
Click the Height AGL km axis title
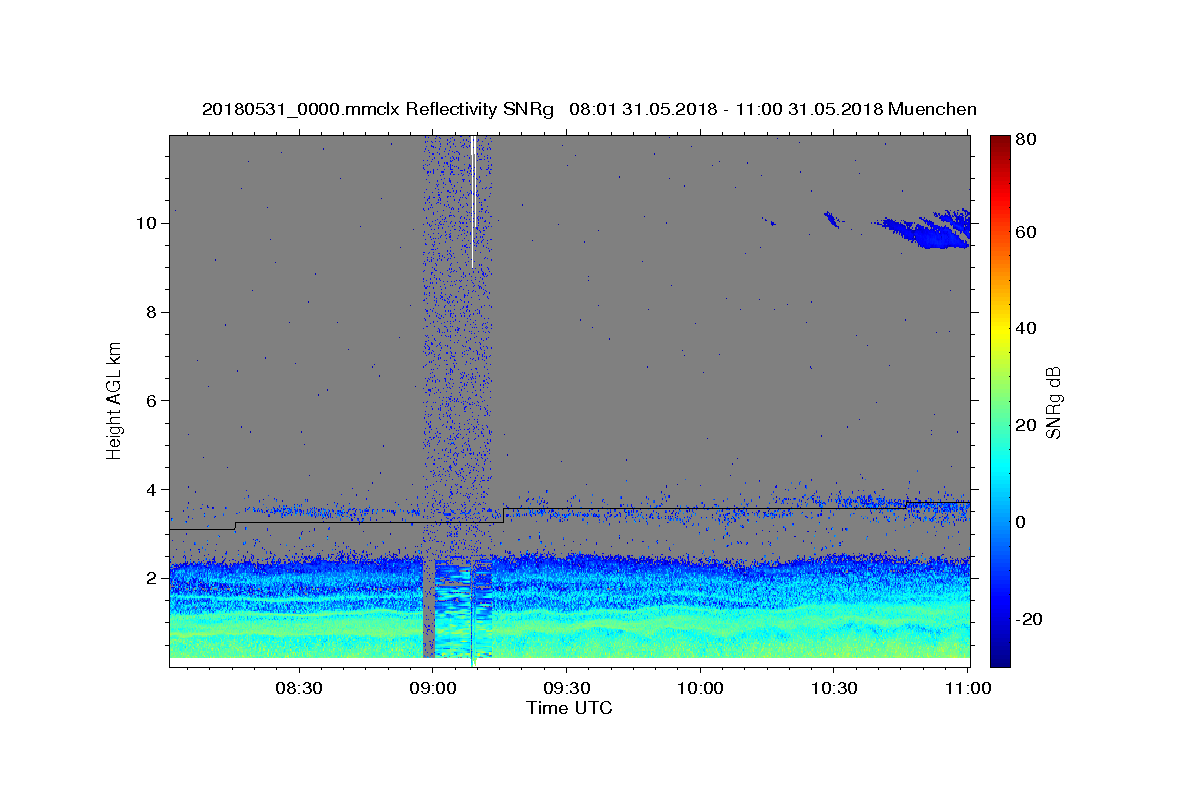[115, 401]
